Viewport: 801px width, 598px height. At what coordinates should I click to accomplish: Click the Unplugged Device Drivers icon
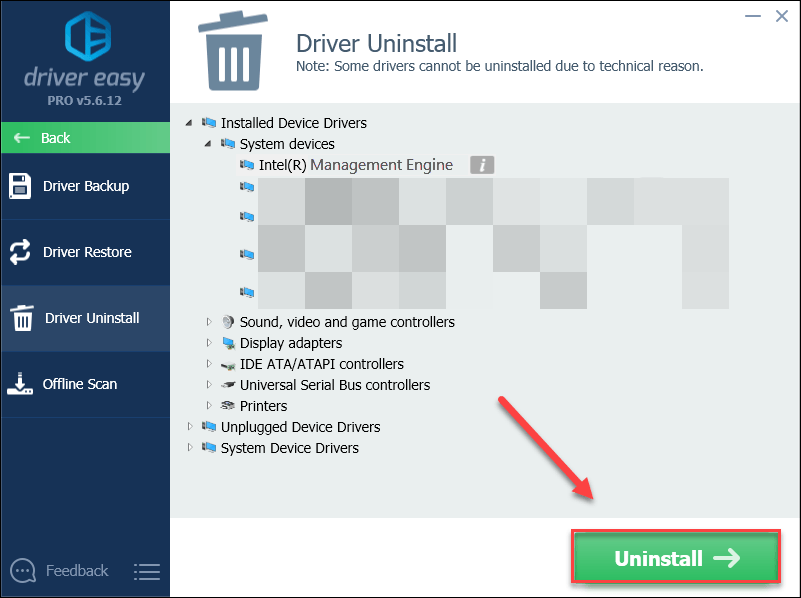(x=208, y=426)
